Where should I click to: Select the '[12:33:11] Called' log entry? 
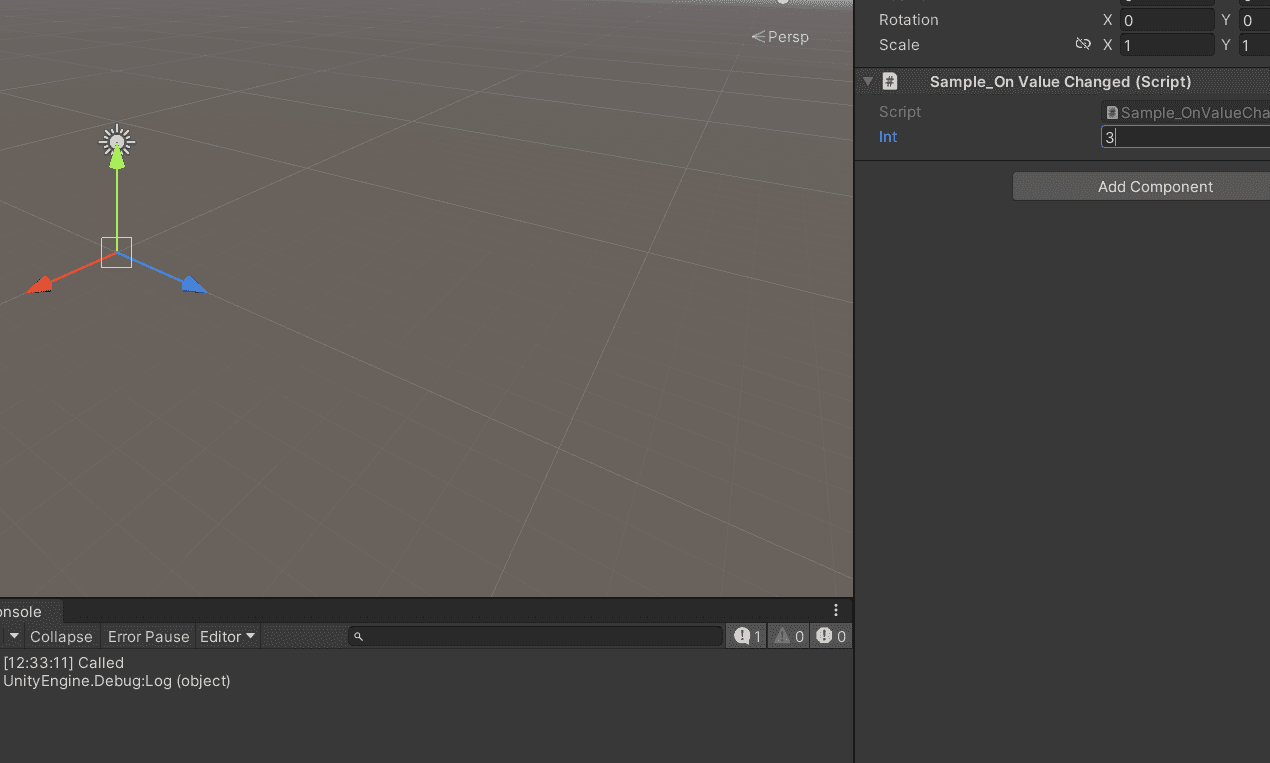[x=426, y=672]
